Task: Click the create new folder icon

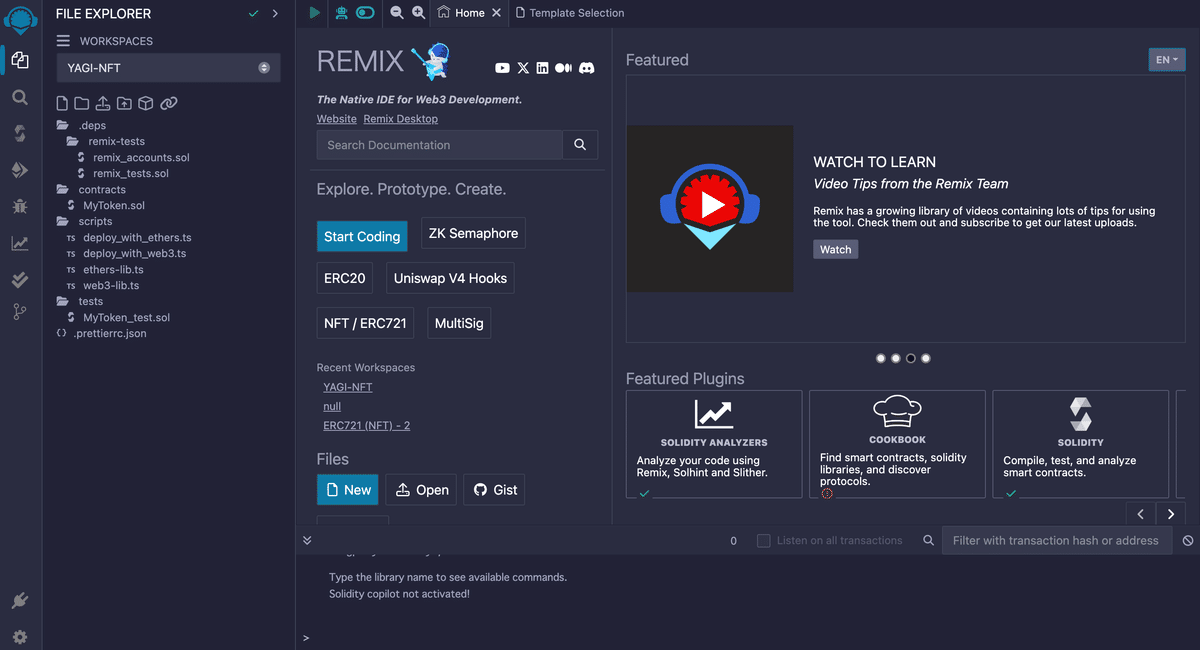Action: (x=82, y=103)
